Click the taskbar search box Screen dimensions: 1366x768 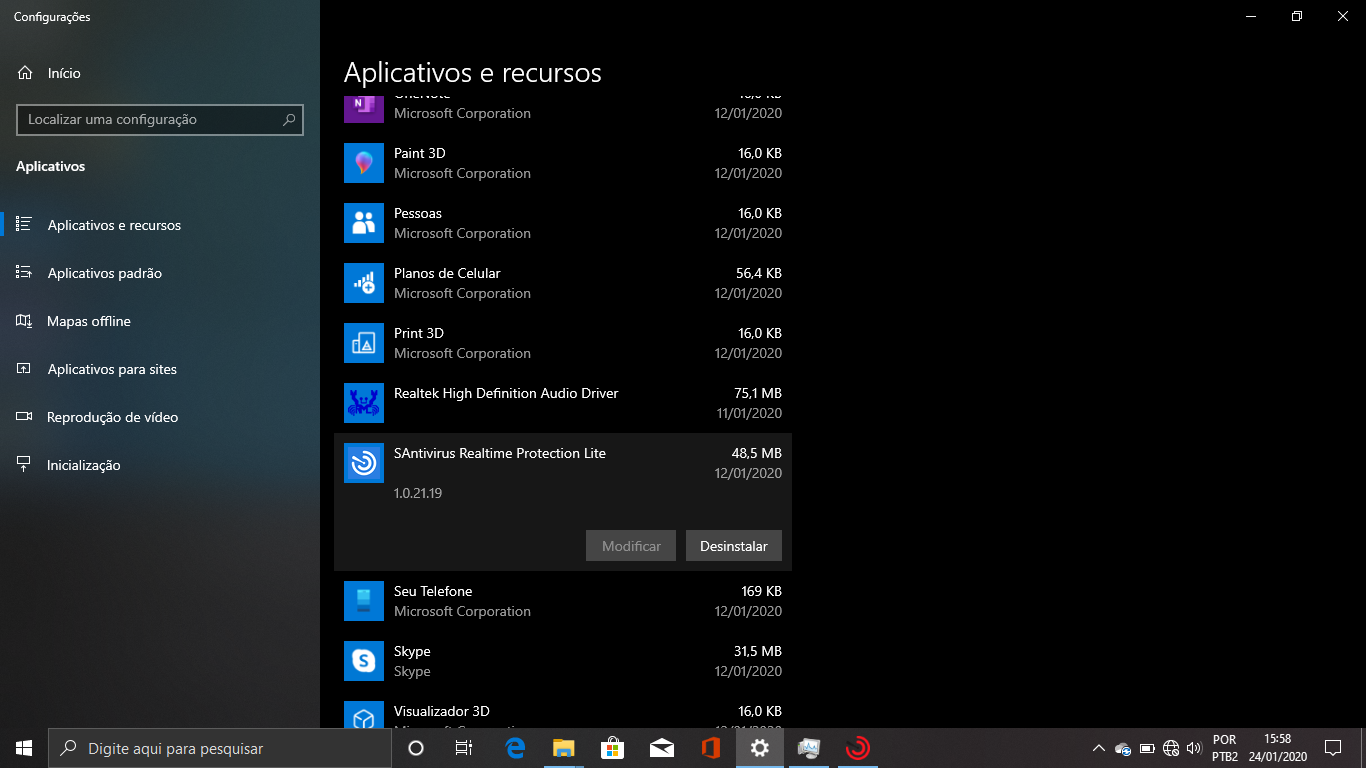(x=220, y=748)
